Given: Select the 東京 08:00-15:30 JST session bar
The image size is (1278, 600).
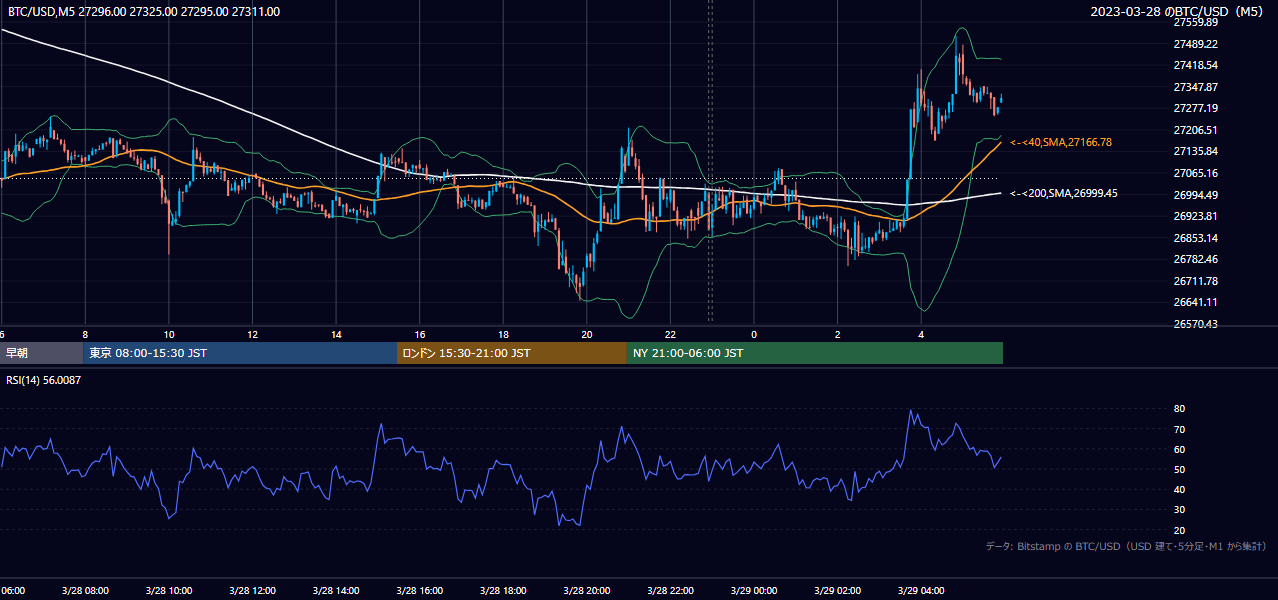Looking at the screenshot, I should (240, 353).
